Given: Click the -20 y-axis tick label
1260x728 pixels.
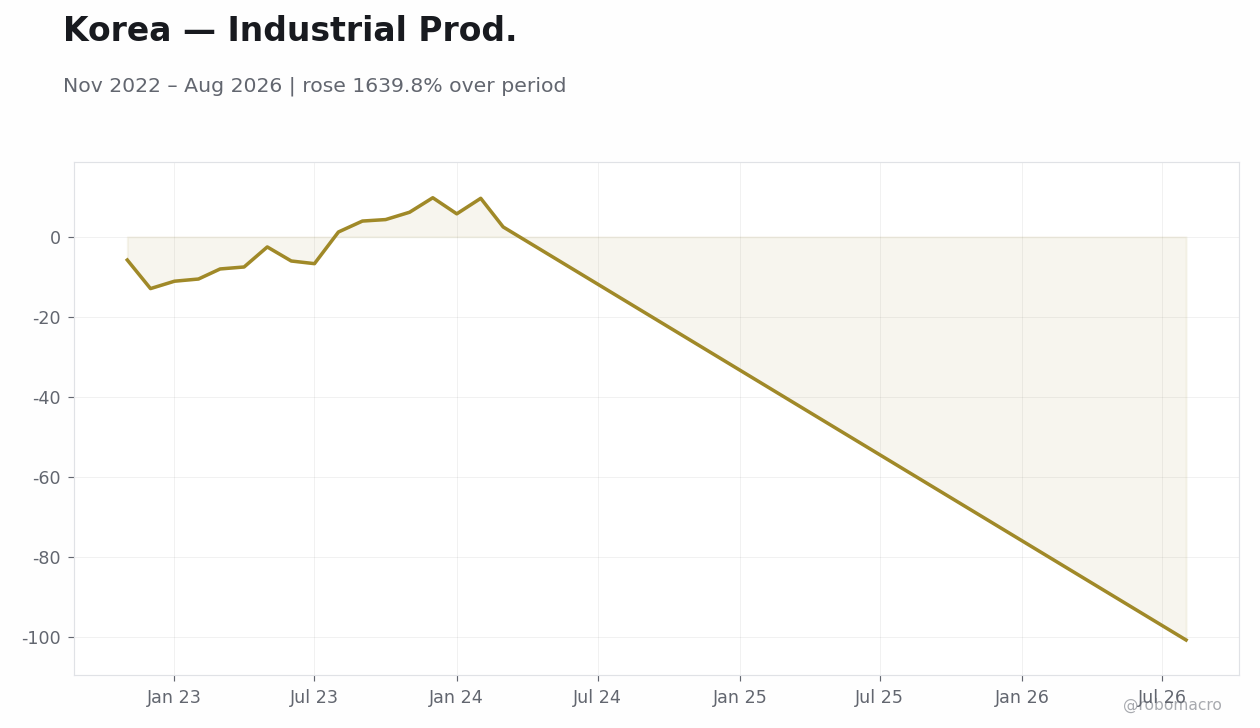Looking at the screenshot, I should [47, 318].
